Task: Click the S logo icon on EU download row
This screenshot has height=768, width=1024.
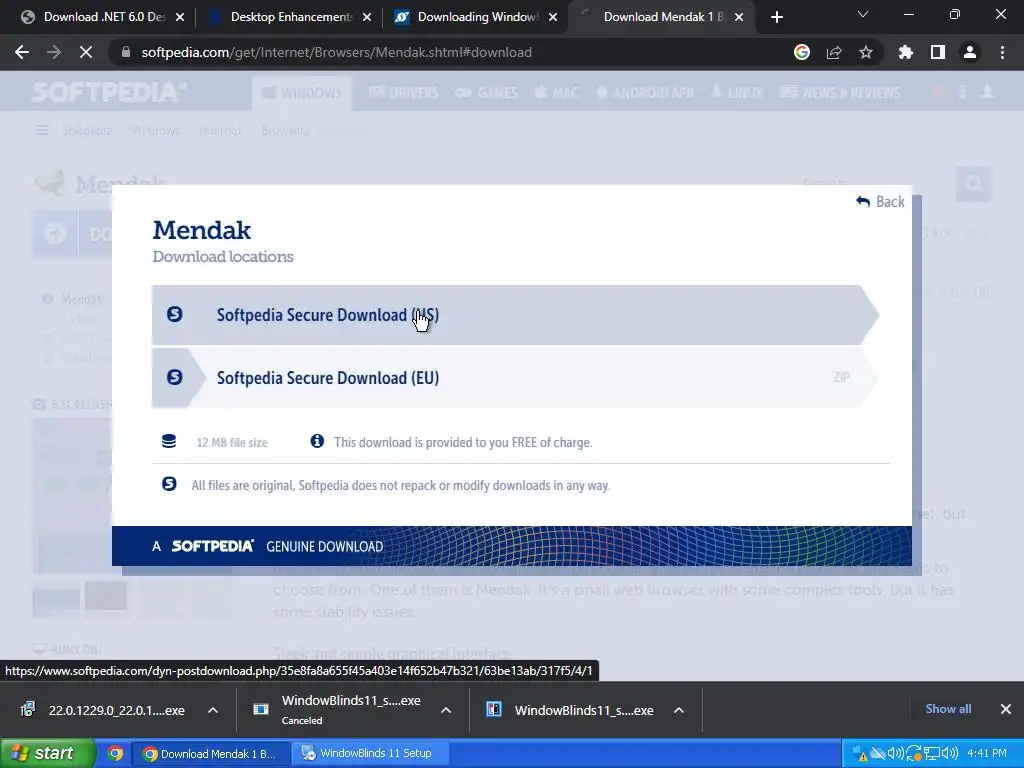Action: [x=174, y=377]
